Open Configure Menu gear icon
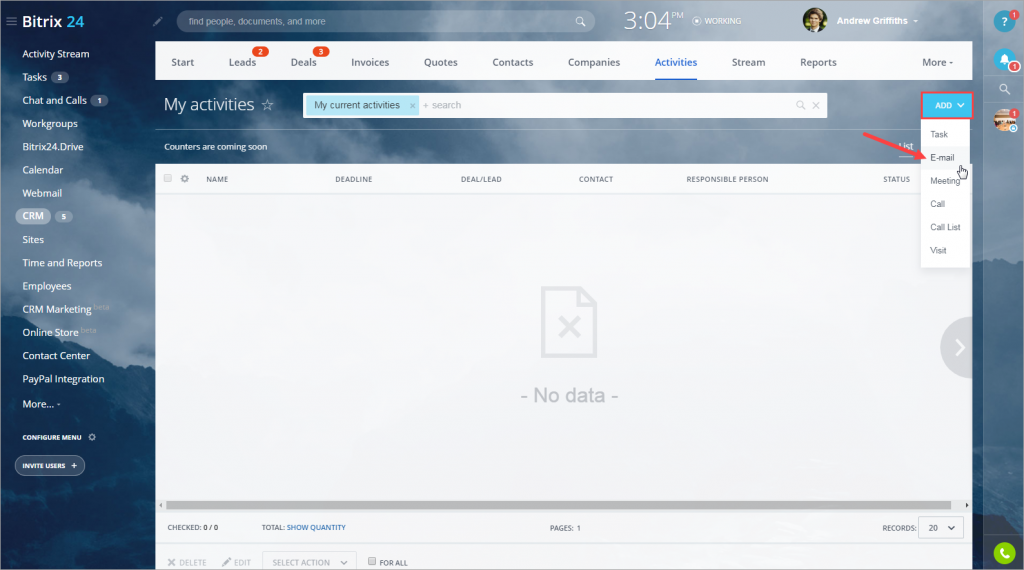The width and height of the screenshot is (1024, 570). click(92, 437)
